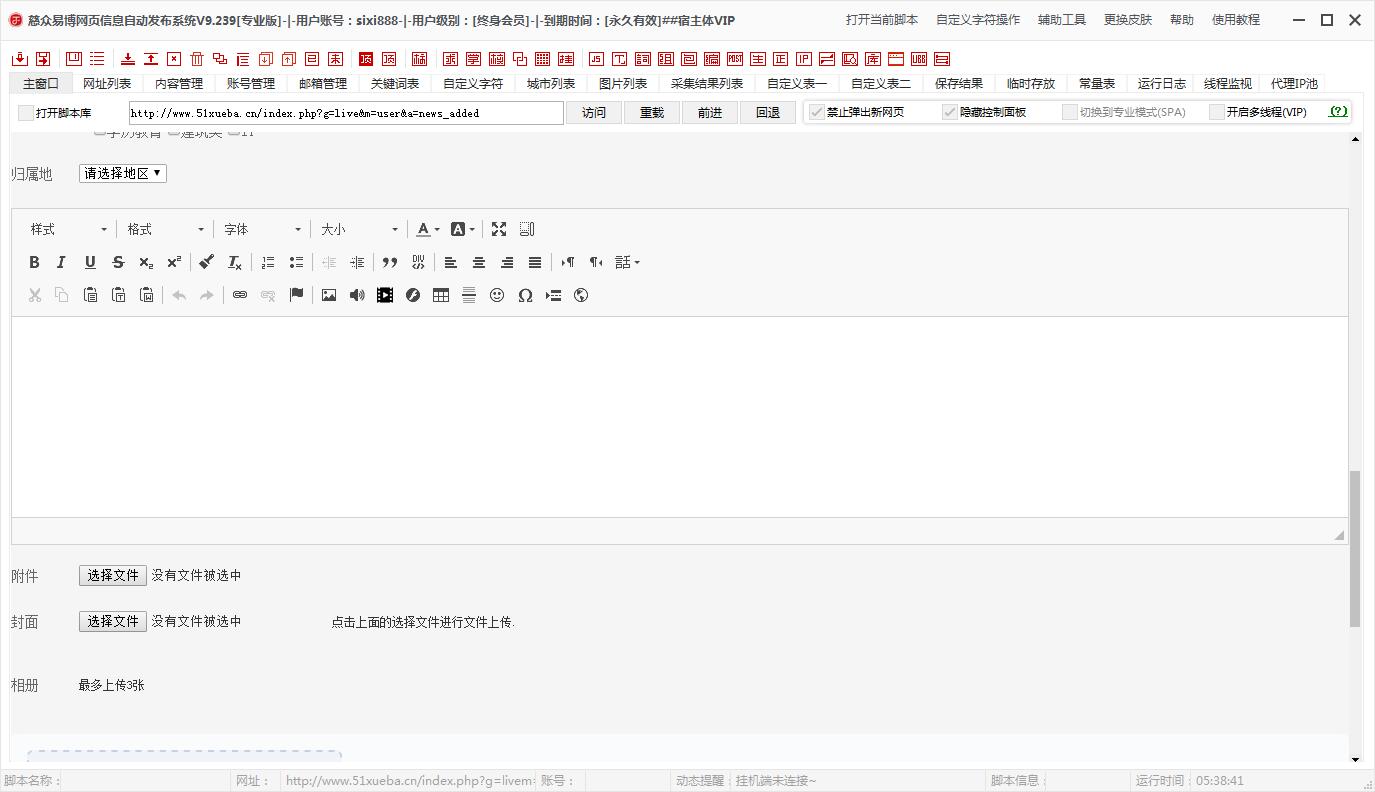The image size is (1375, 792).
Task: Open the 格式 format dropdown
Action: point(165,229)
